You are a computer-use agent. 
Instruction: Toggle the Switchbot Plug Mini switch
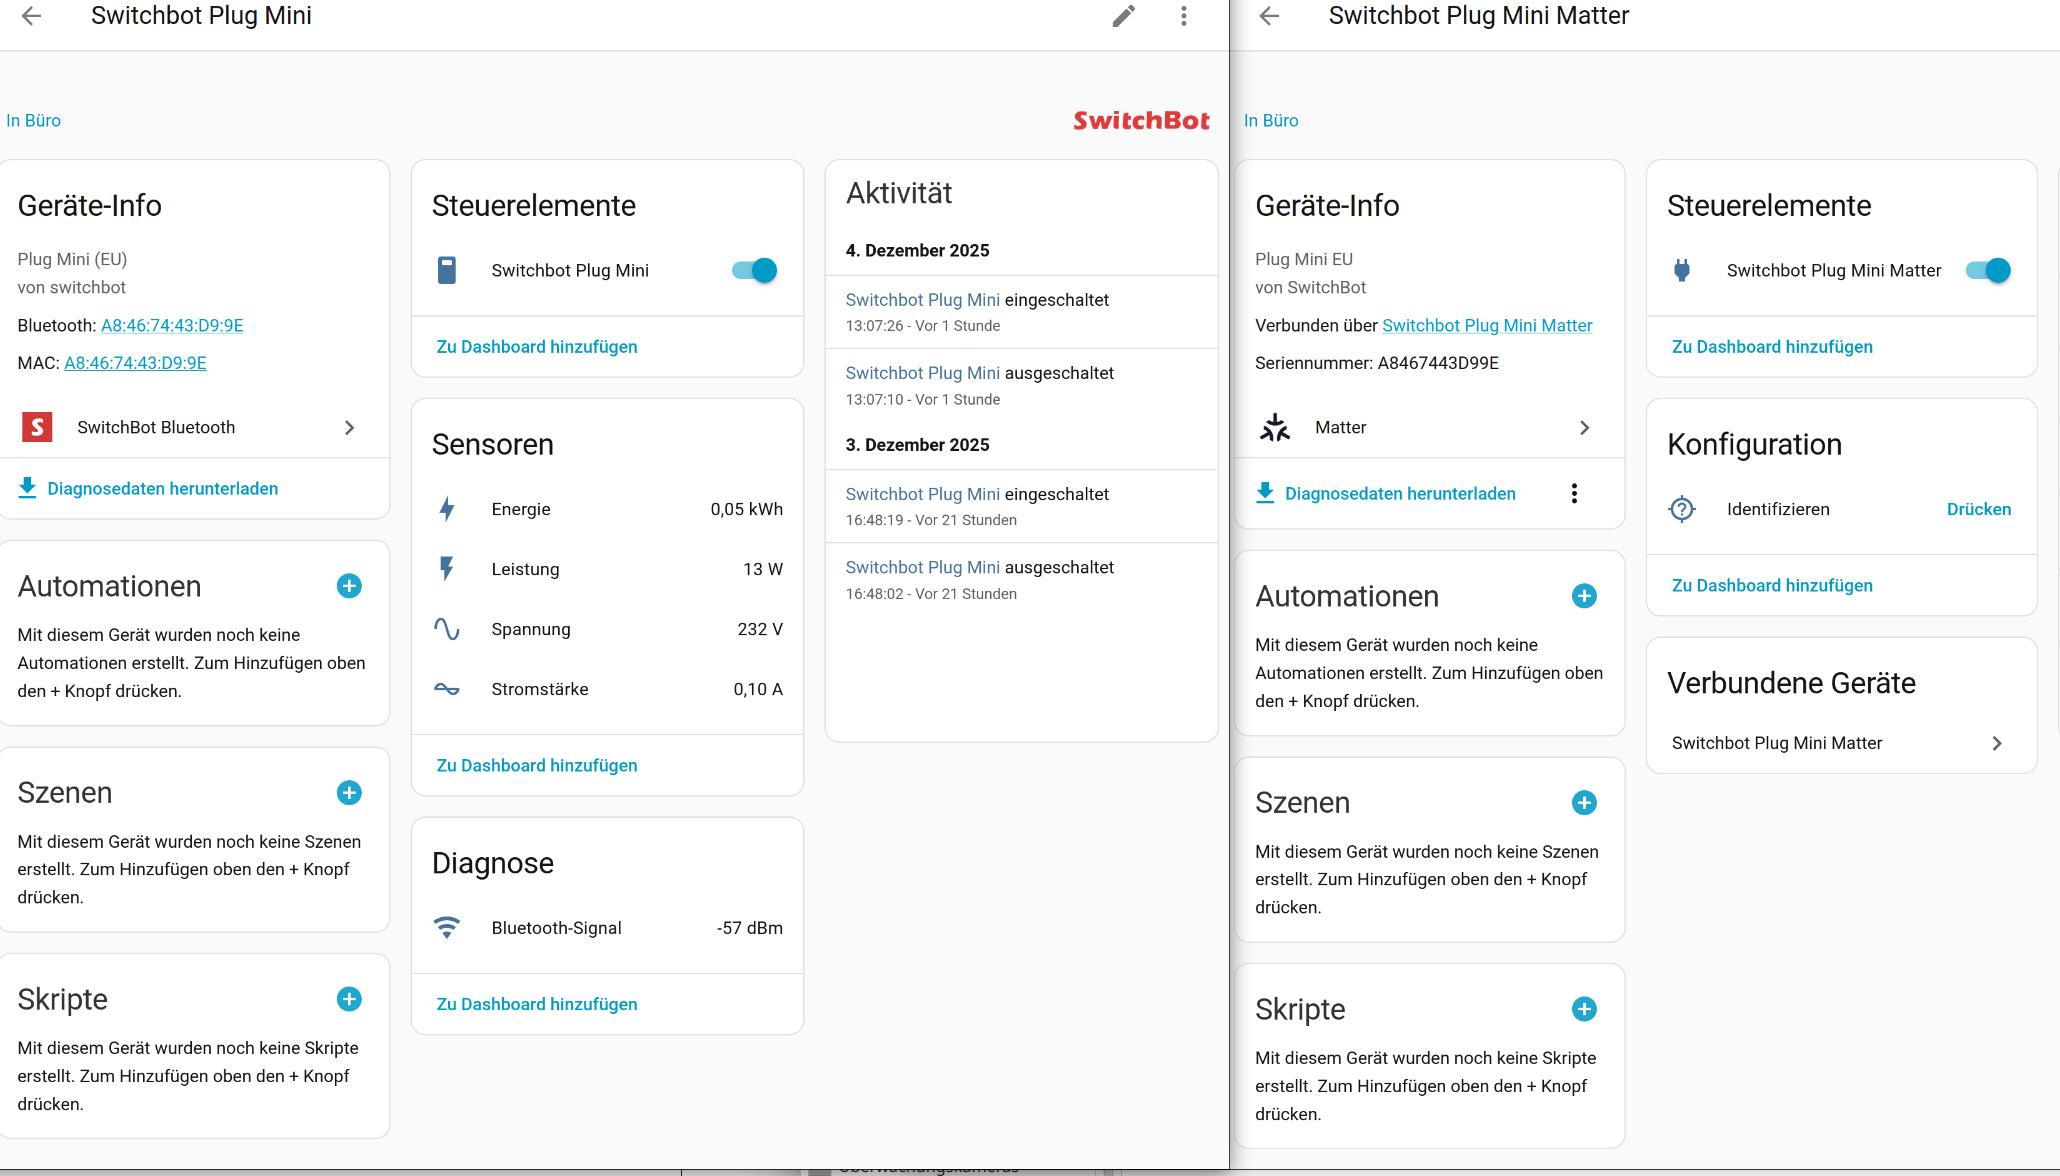point(754,270)
